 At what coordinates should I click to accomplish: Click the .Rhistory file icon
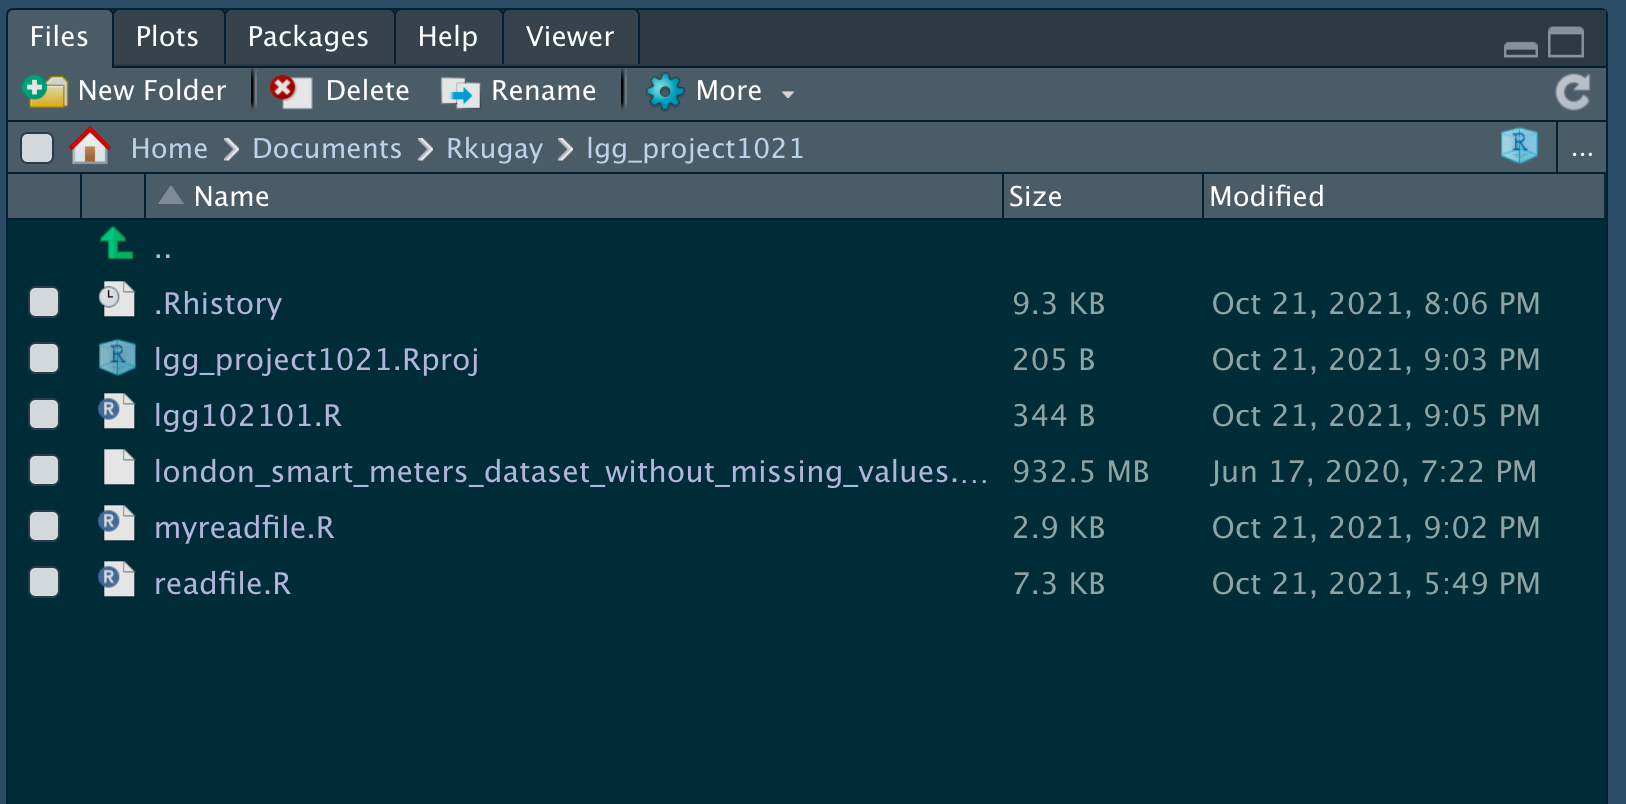(x=117, y=299)
